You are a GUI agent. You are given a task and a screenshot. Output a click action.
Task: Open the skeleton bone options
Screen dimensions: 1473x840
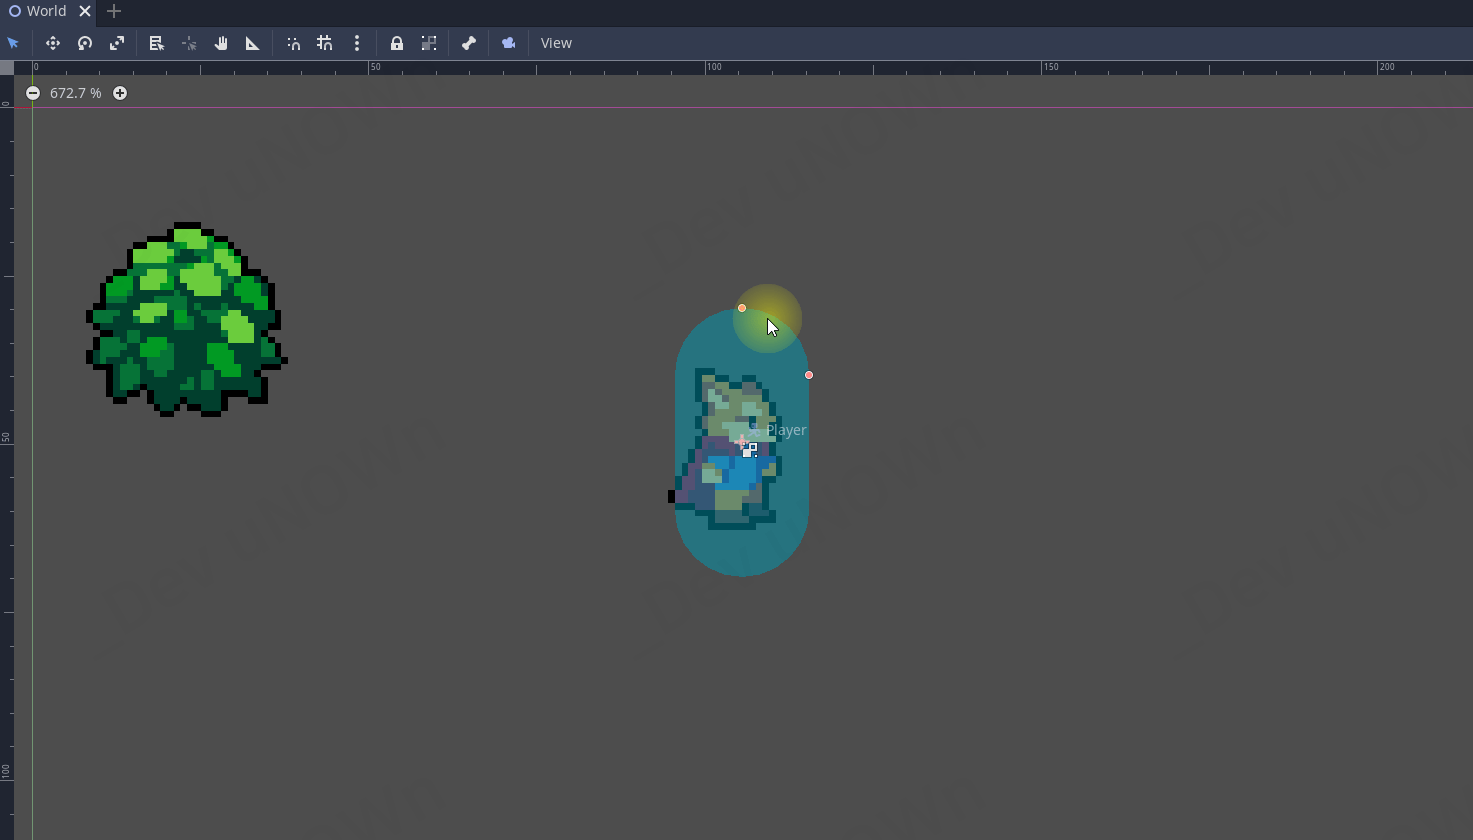pyautogui.click(x=469, y=43)
